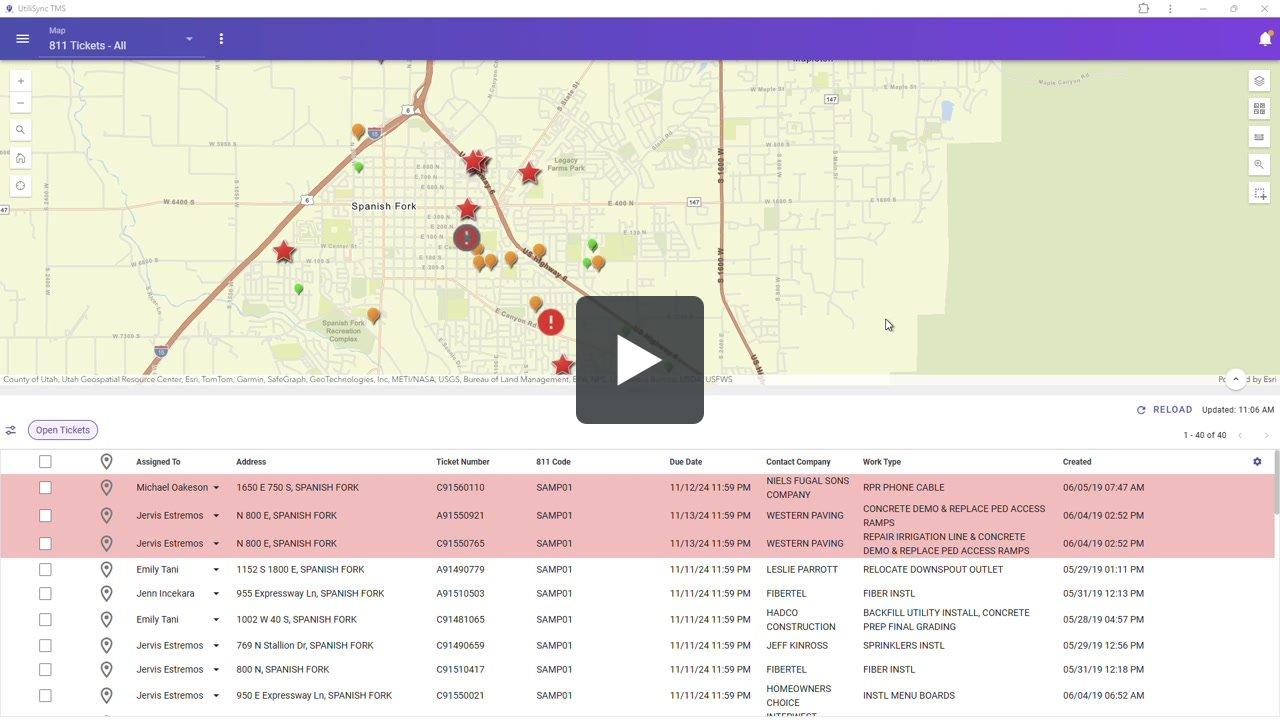The width and height of the screenshot is (1280, 720).
Task: Expand assignee dropdown on C91550765 row
Action: point(216,544)
